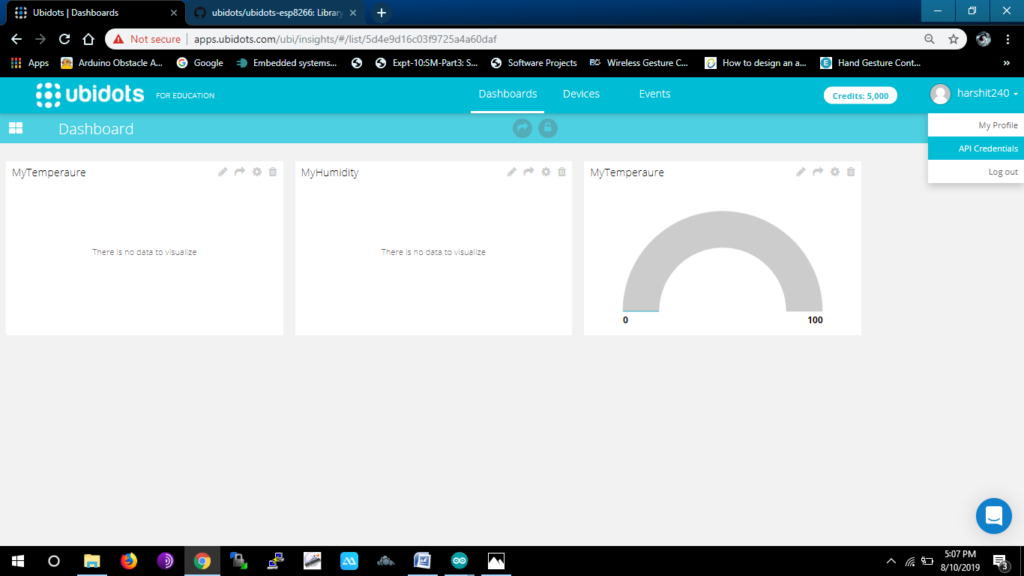This screenshot has width=1024, height=576.
Task: Reload the page in Chrome
Action: click(64, 39)
